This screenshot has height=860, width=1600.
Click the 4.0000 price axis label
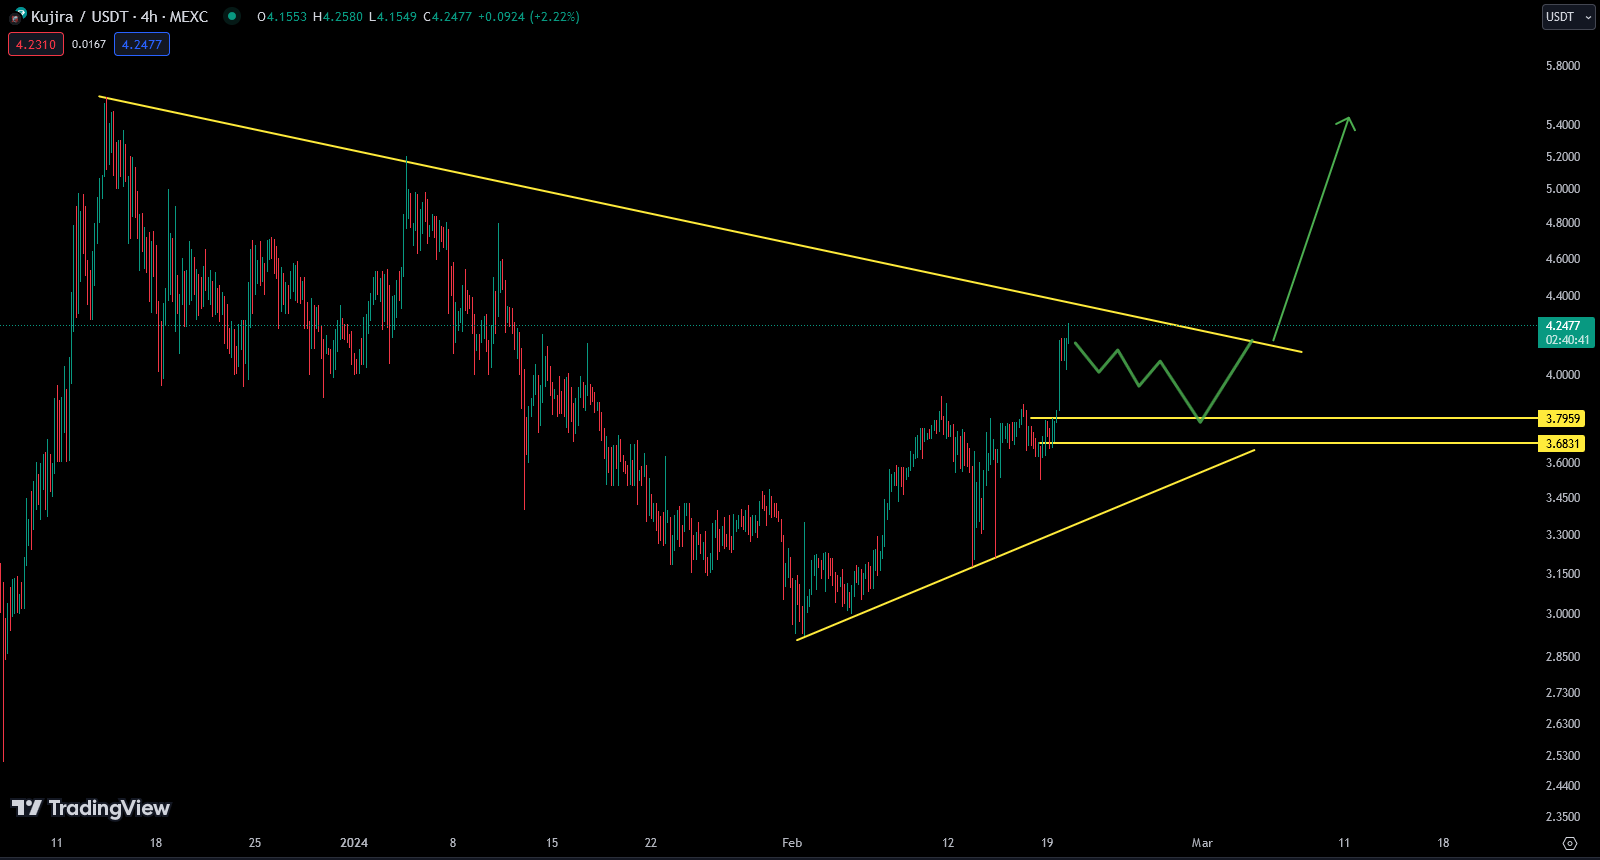click(1563, 375)
